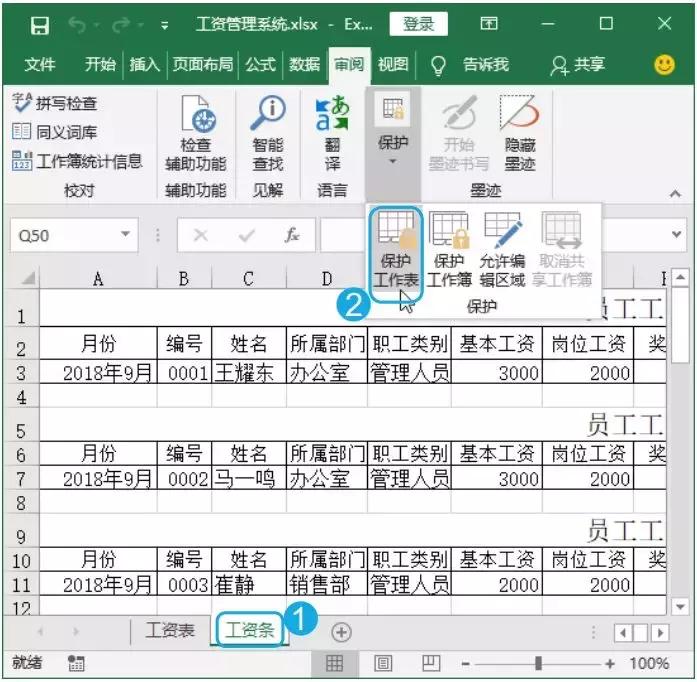
Task: Click horizontal scrollbar right arrow
Action: coord(660,632)
